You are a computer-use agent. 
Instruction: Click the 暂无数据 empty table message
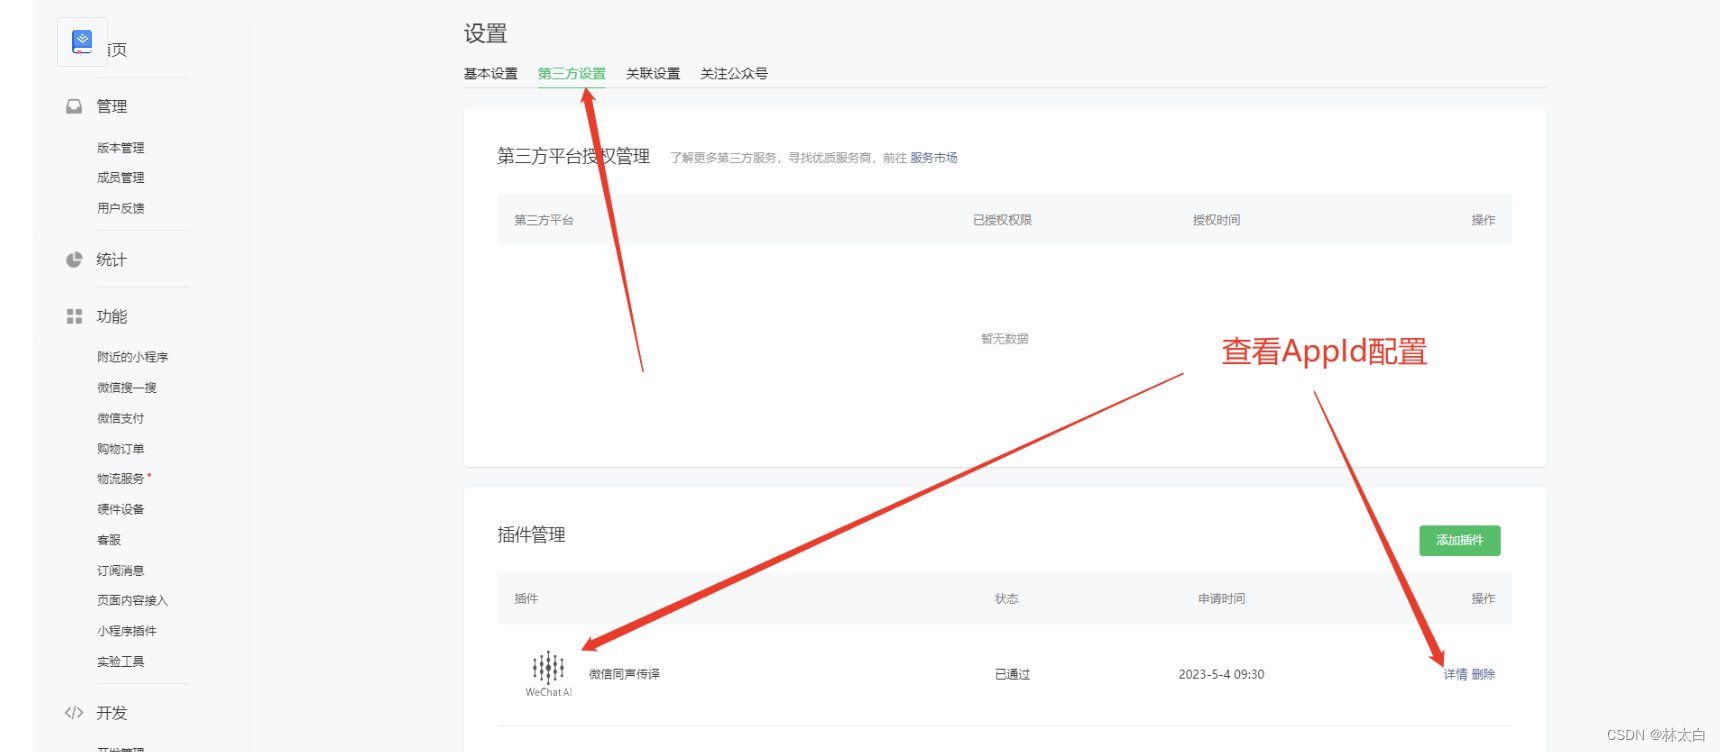[x=1005, y=339]
